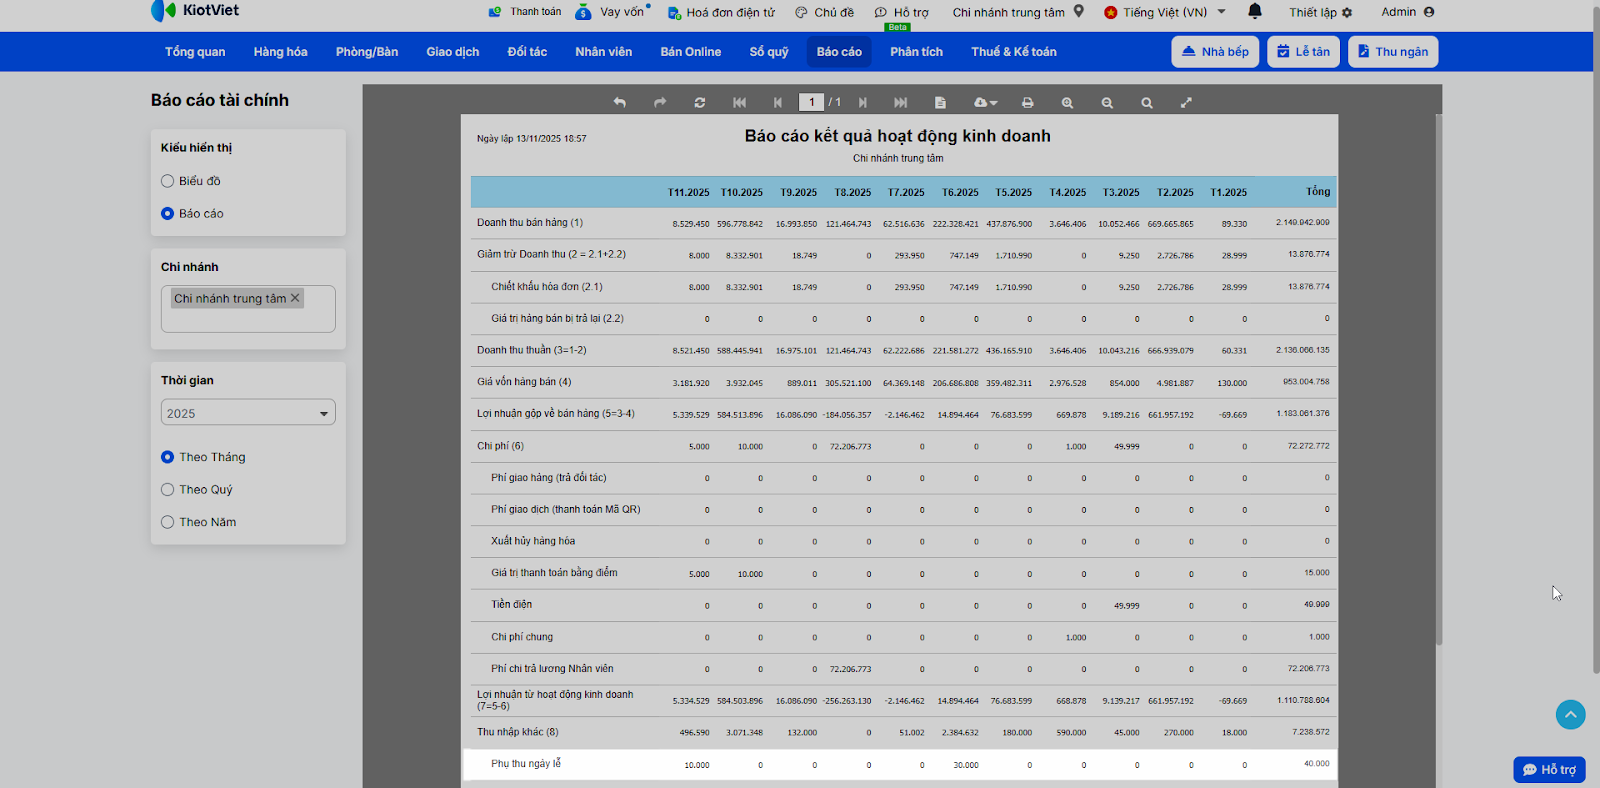Click the print report icon

pyautogui.click(x=1027, y=103)
